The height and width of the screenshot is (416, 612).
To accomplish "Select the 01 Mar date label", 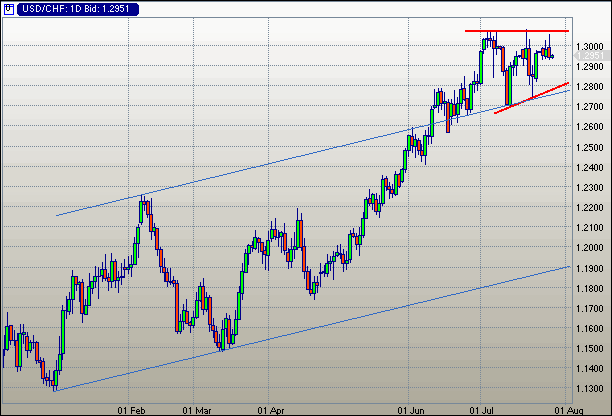I will 197,408.
